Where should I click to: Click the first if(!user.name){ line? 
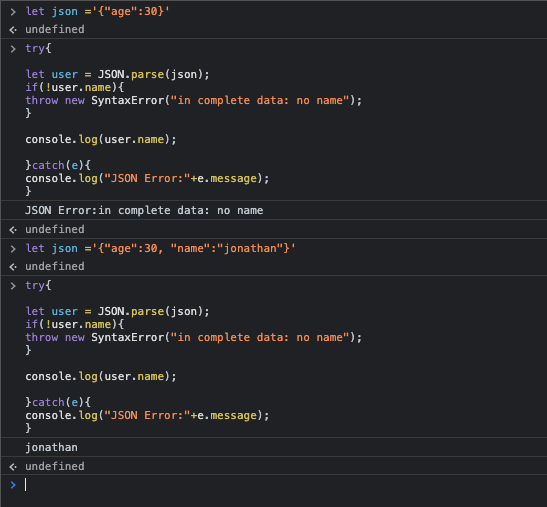click(x=74, y=87)
